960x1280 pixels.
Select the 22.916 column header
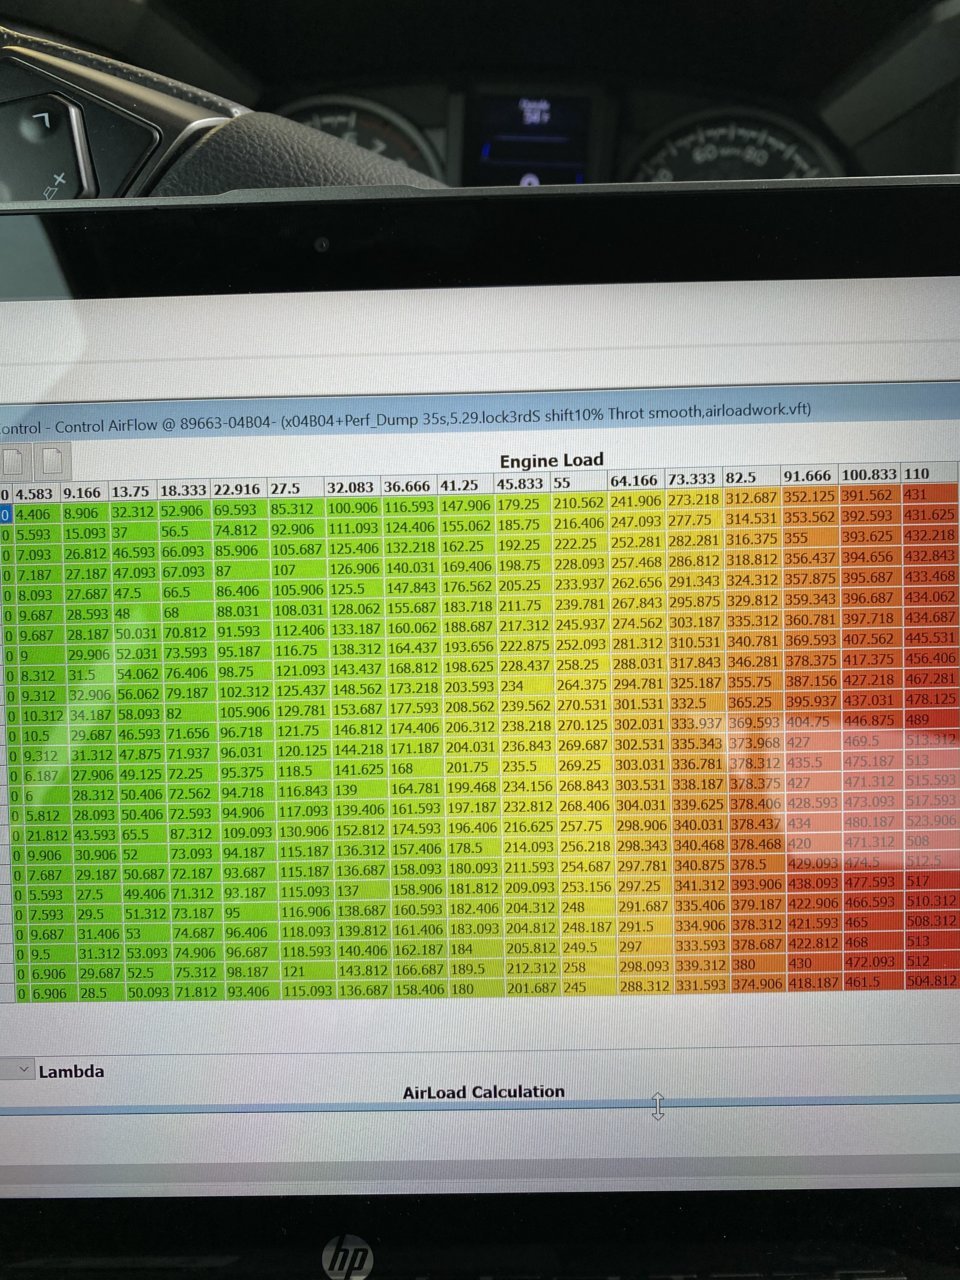pos(237,489)
